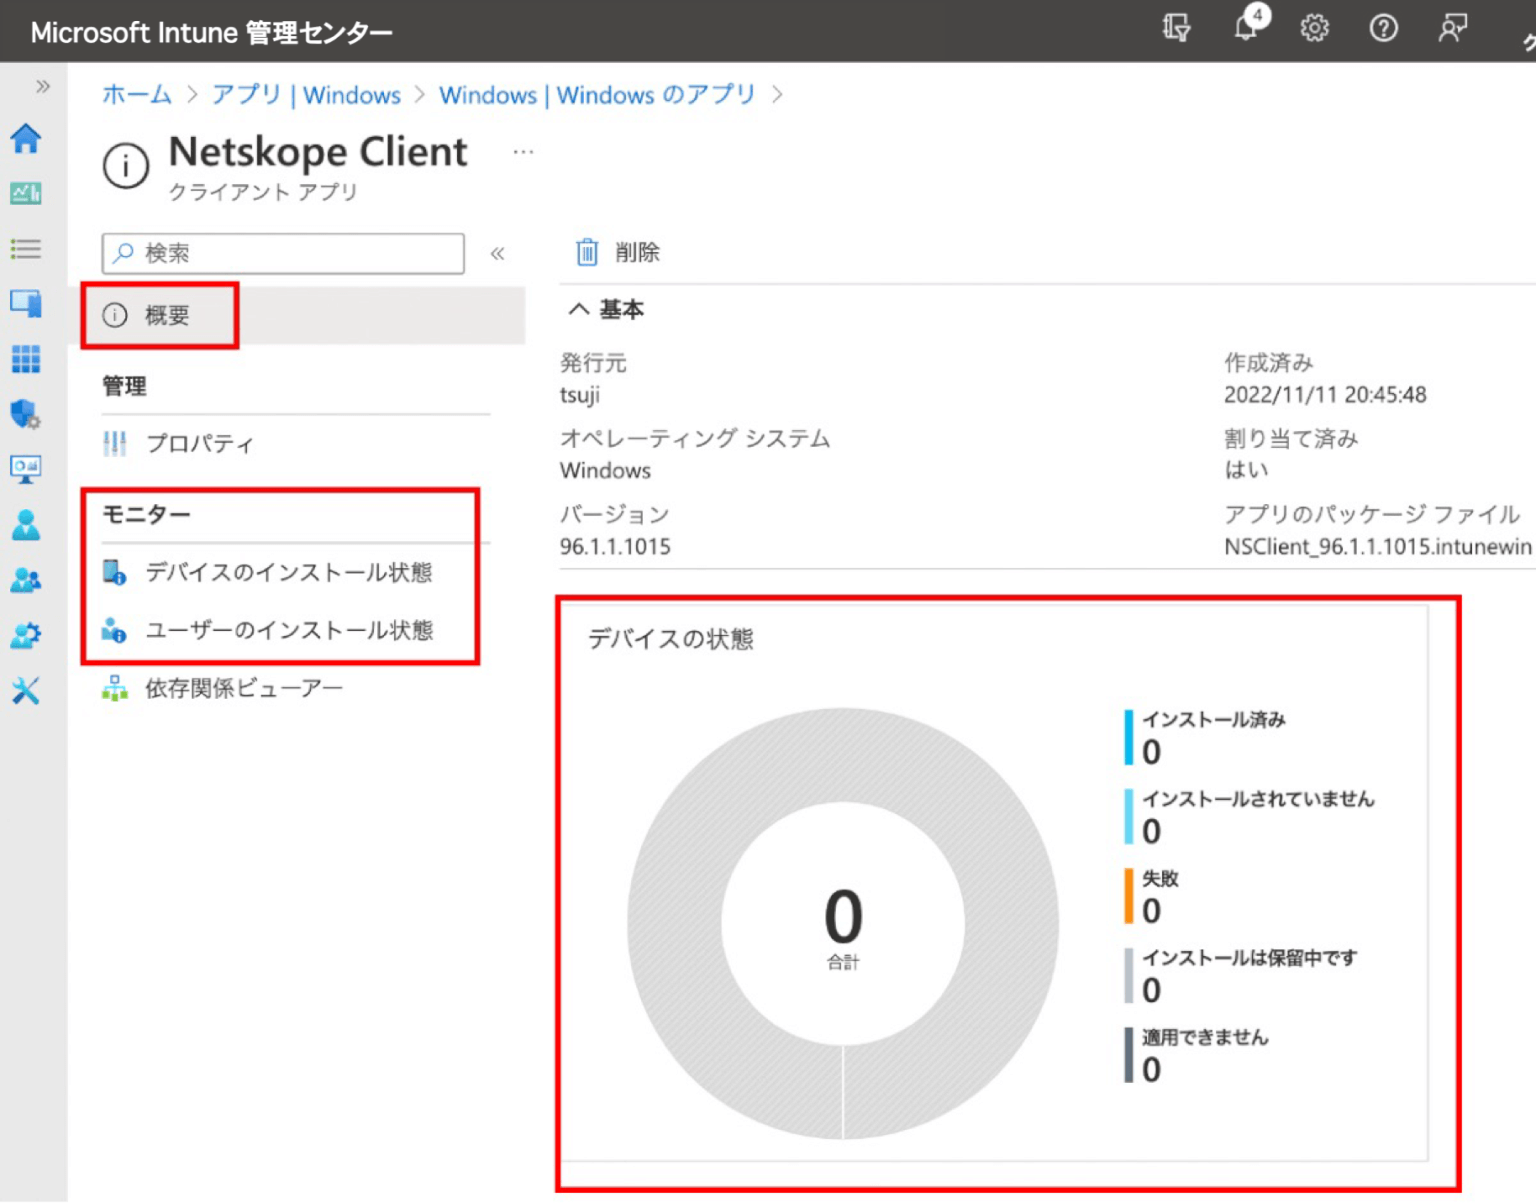This screenshot has width=1536, height=1203.
Task: Open the Groups icon in the sidebar
Action: (x=27, y=579)
